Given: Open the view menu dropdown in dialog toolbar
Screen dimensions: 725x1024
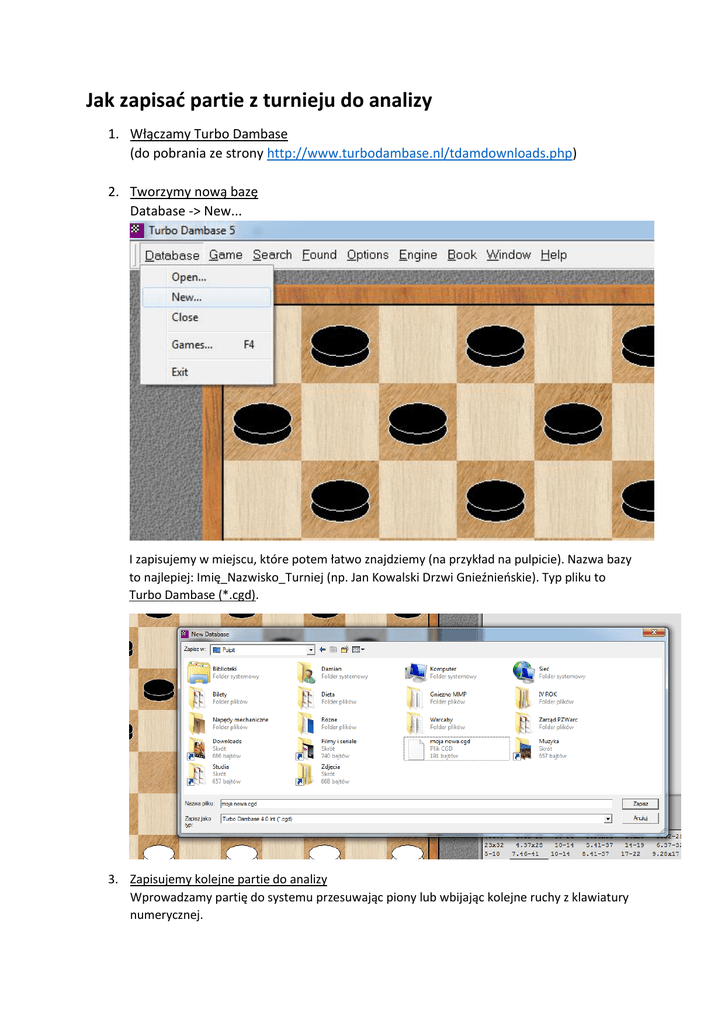Looking at the screenshot, I should [359, 649].
